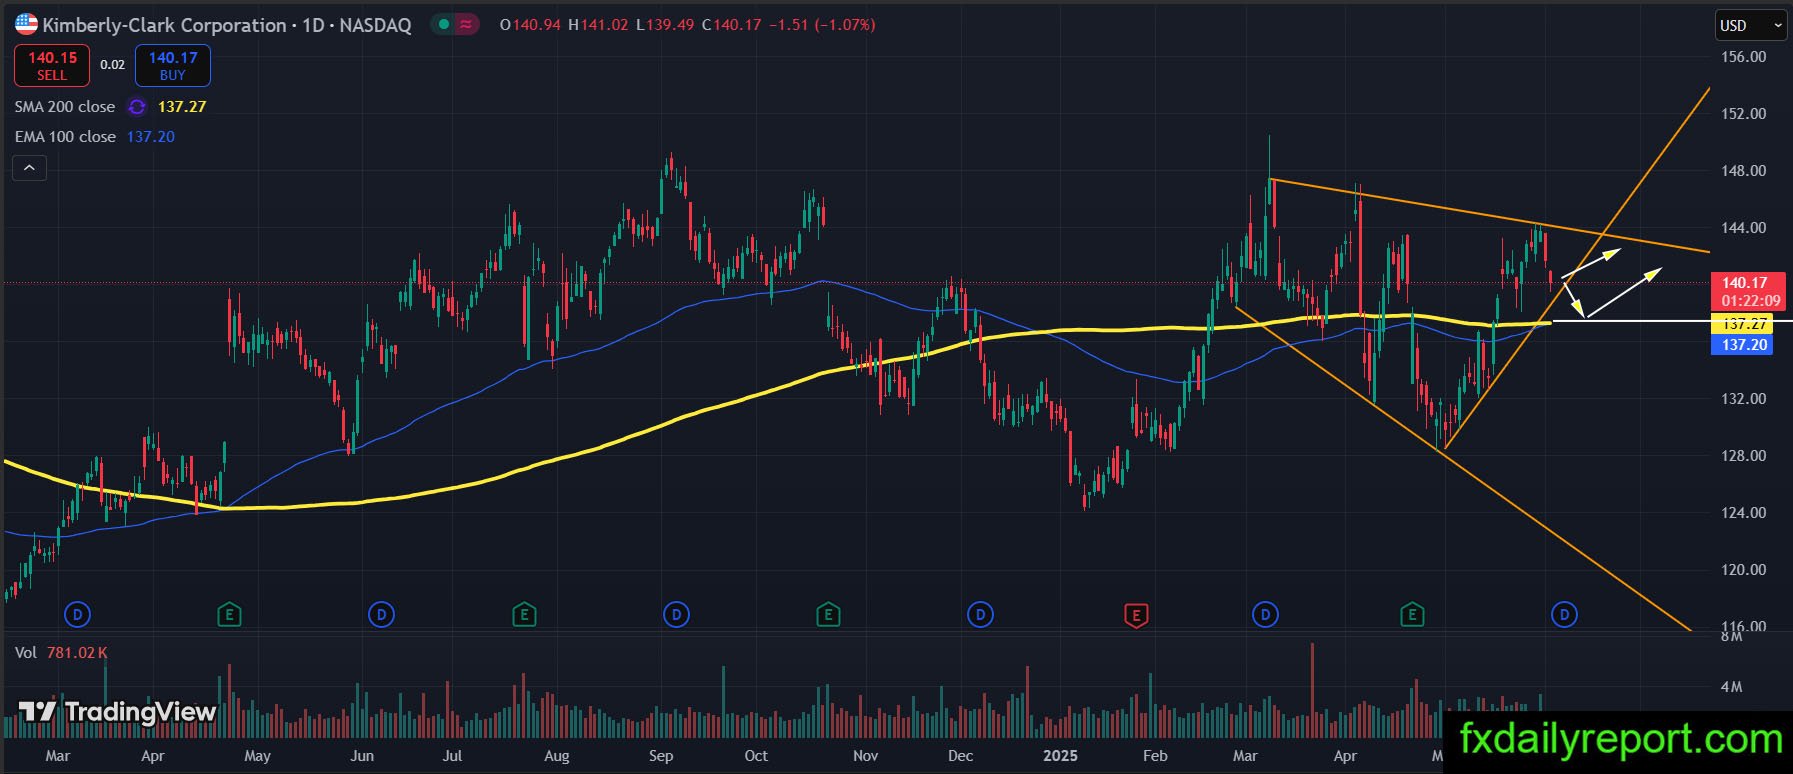Screen dimensions: 1793x774
Task: Open the late April 2025 earnings marker
Action: [1412, 614]
